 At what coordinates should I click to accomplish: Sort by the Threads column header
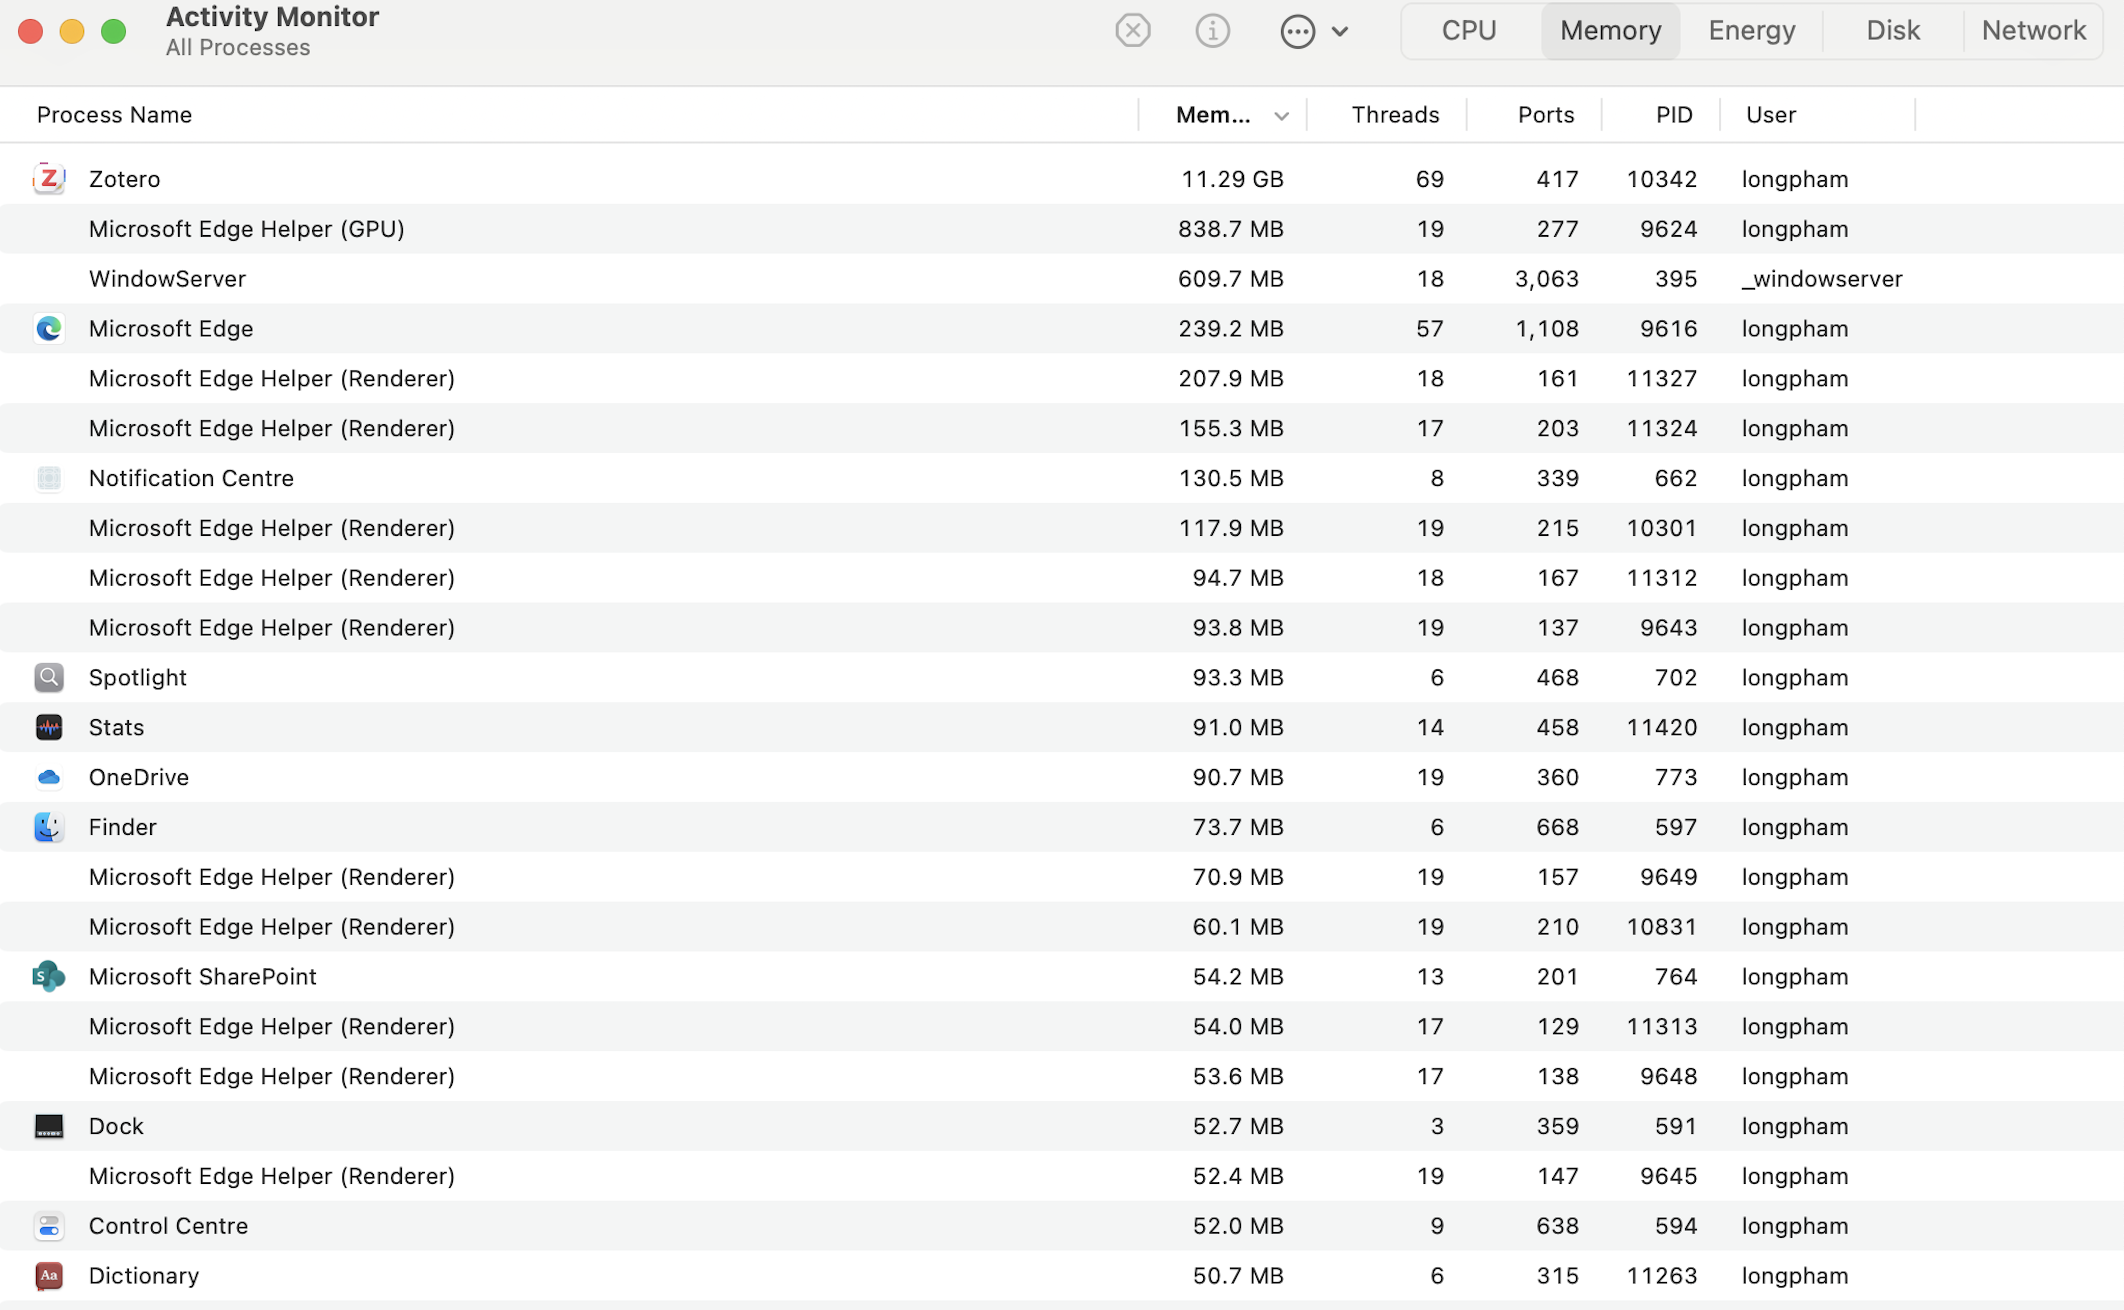coord(1394,115)
